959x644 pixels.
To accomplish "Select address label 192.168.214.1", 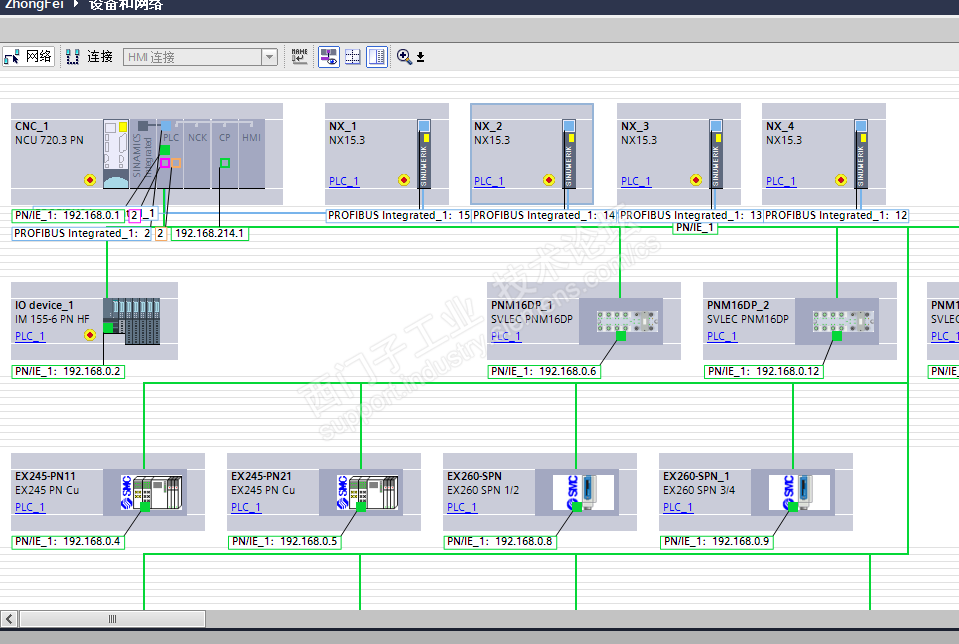I will 210,233.
